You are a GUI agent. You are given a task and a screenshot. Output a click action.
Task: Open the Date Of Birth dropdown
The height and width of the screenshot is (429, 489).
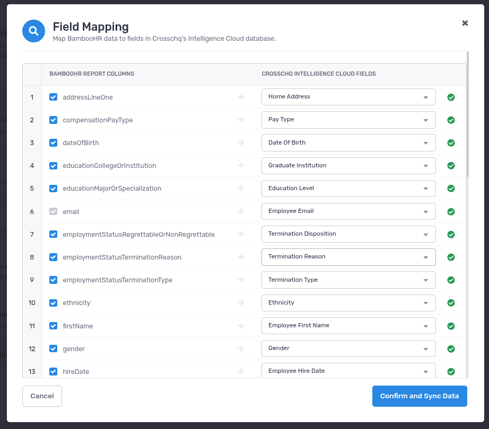click(x=348, y=143)
